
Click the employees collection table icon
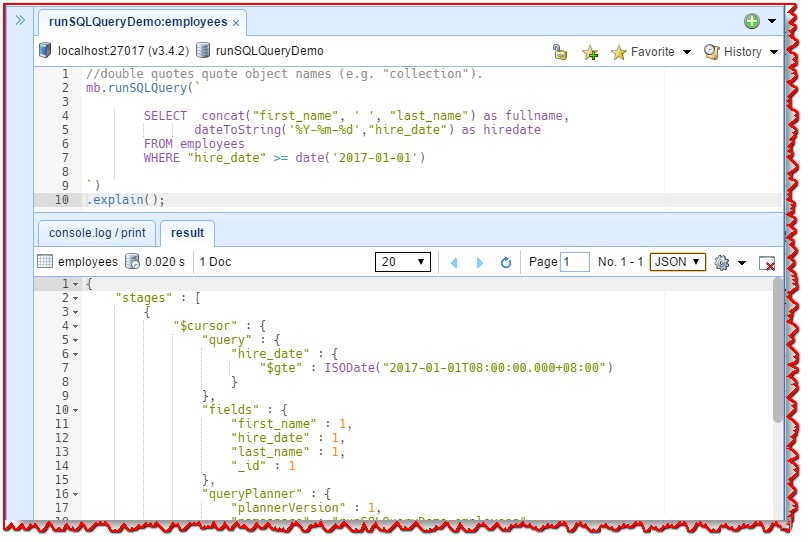45,262
